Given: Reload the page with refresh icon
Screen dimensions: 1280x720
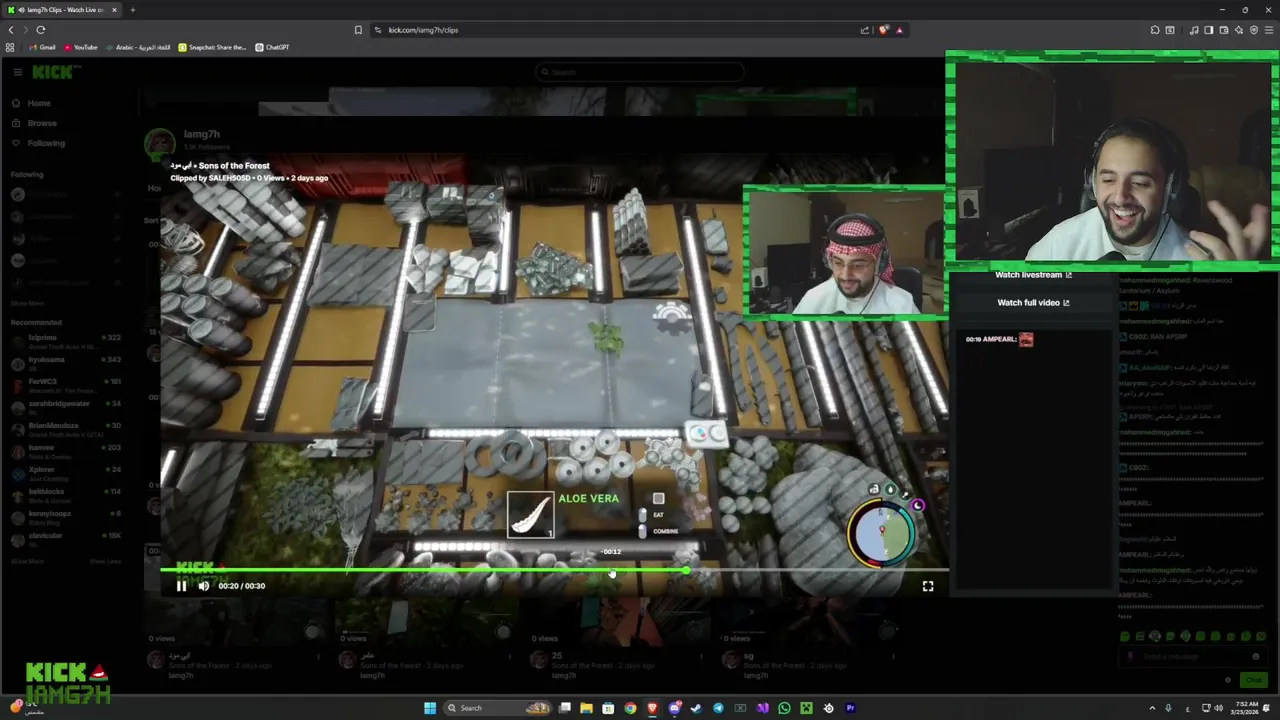Looking at the screenshot, I should [41, 30].
